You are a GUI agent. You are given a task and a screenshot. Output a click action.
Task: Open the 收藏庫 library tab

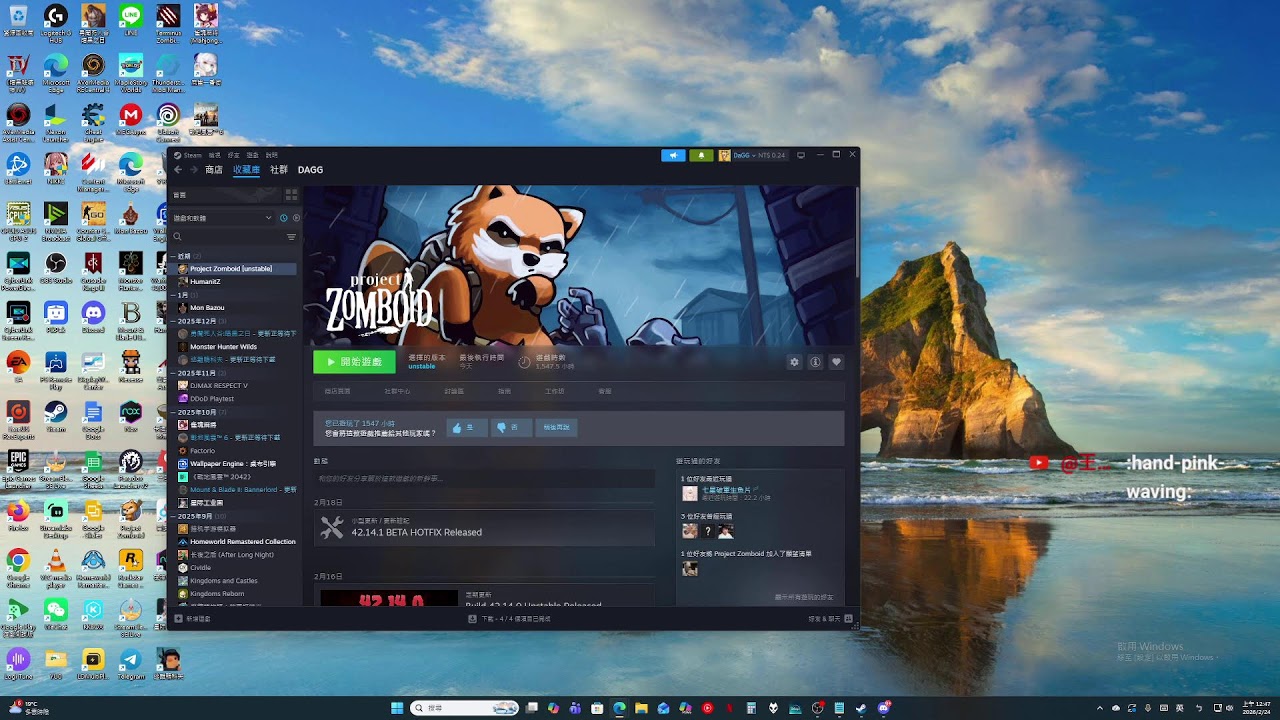(x=246, y=170)
